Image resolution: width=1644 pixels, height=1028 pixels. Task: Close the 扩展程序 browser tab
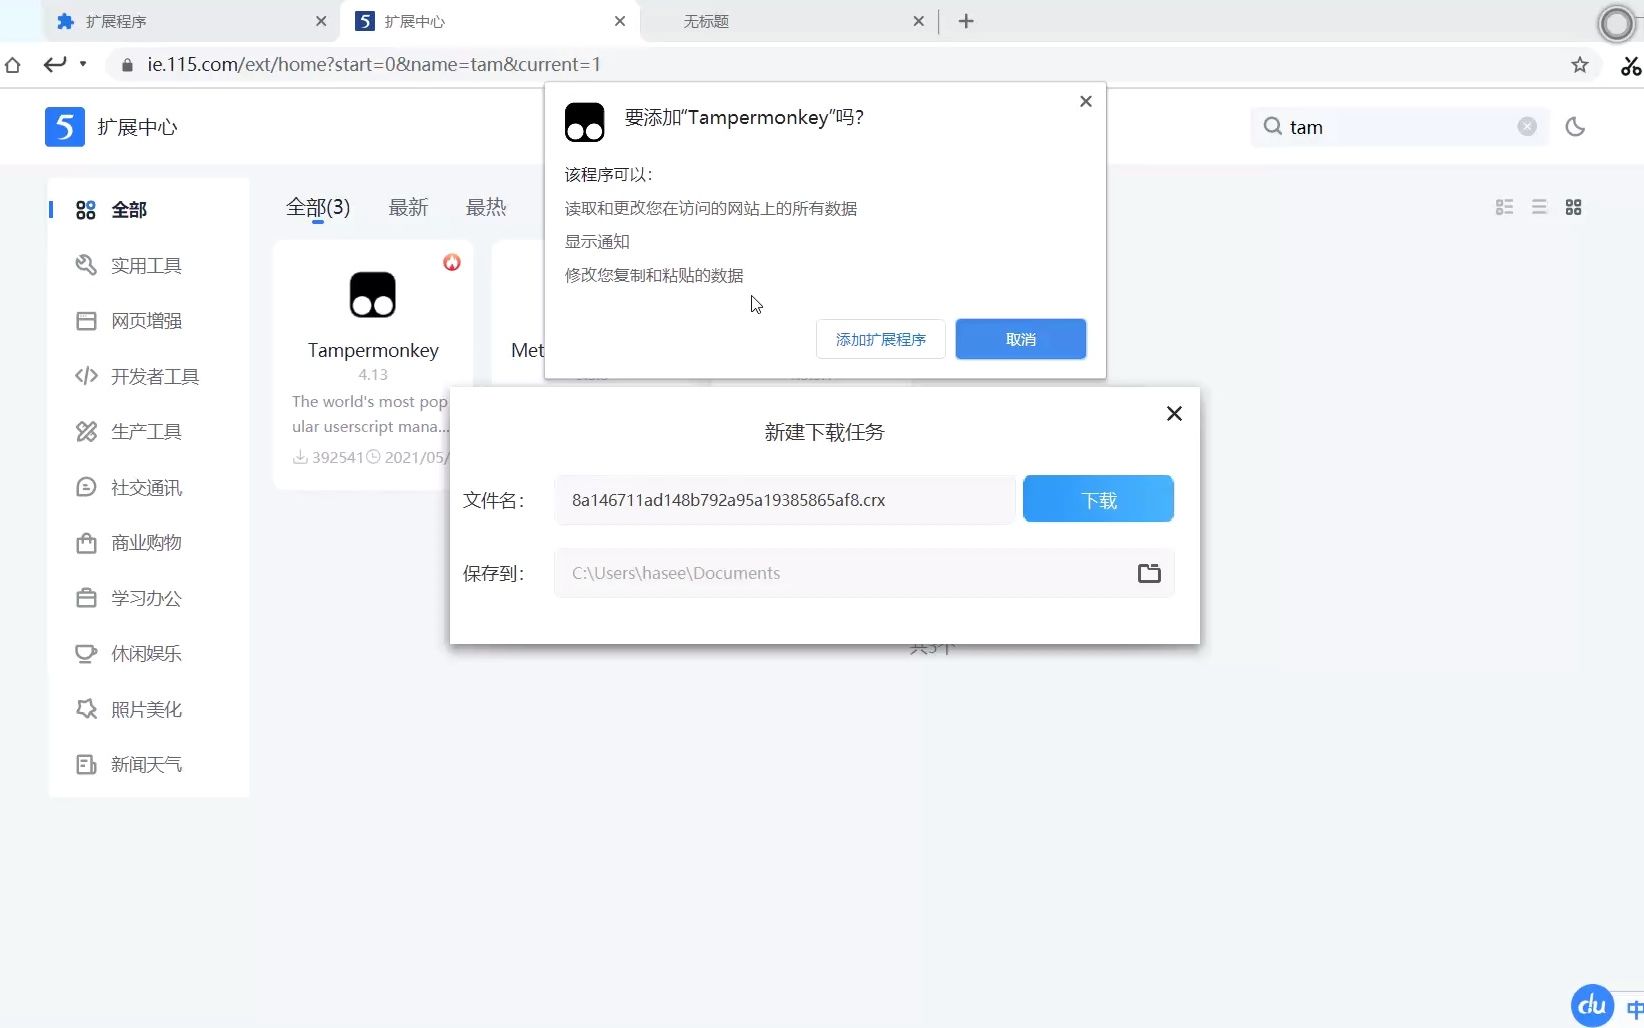(x=321, y=21)
